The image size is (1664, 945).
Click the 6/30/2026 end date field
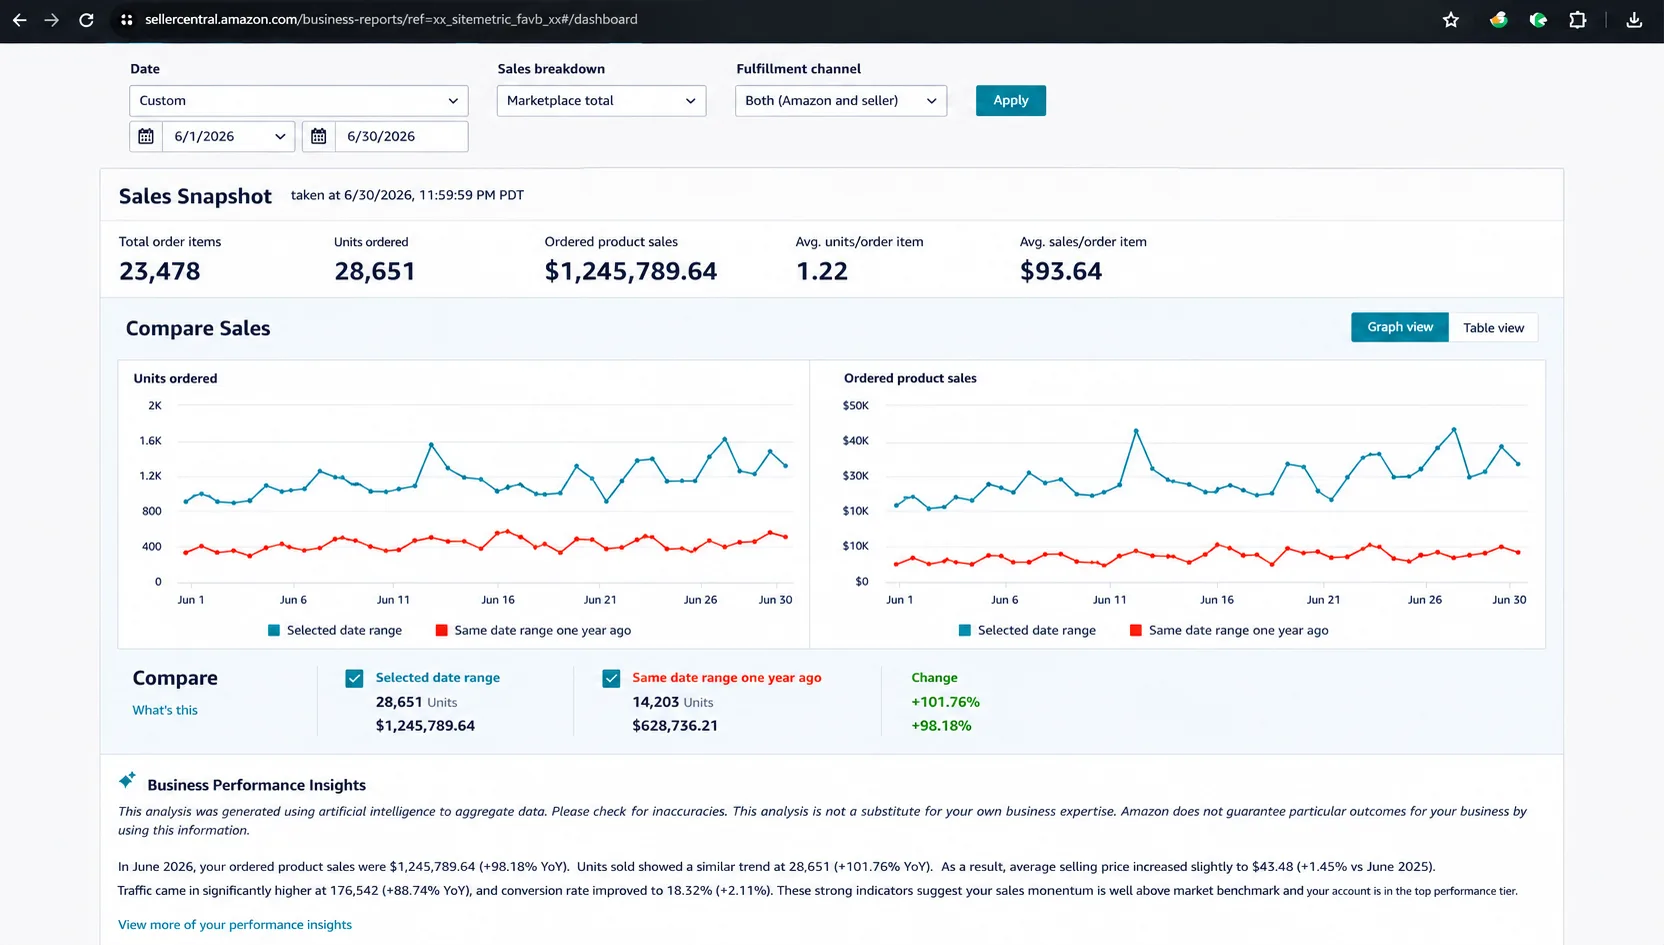pyautogui.click(x=401, y=136)
